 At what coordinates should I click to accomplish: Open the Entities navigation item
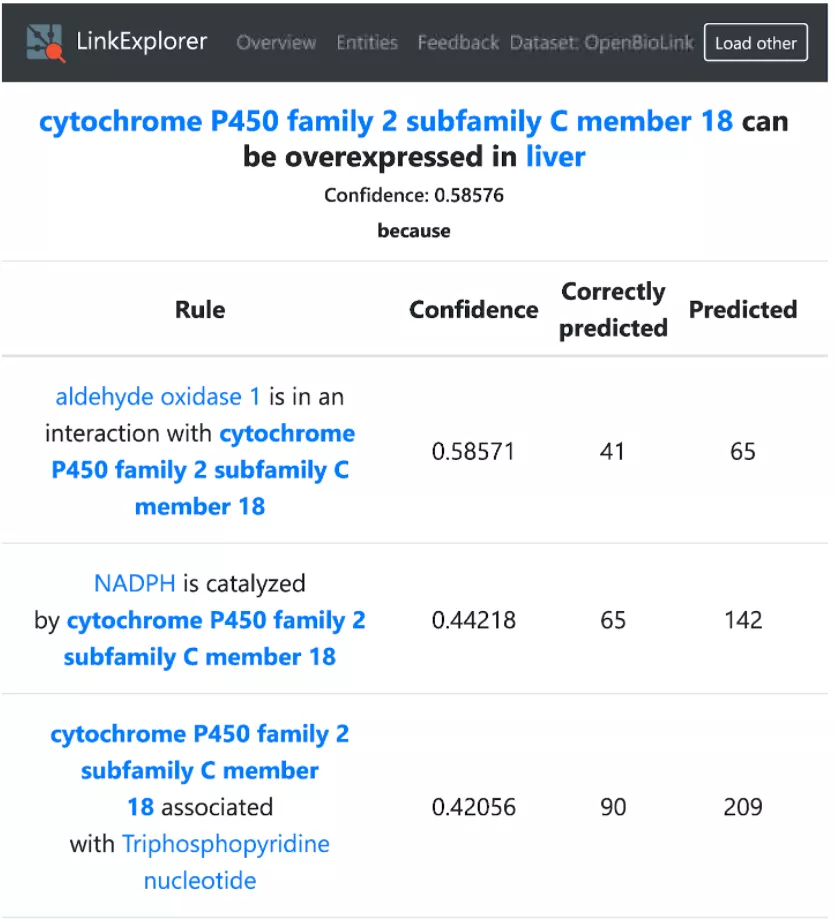coord(367,43)
